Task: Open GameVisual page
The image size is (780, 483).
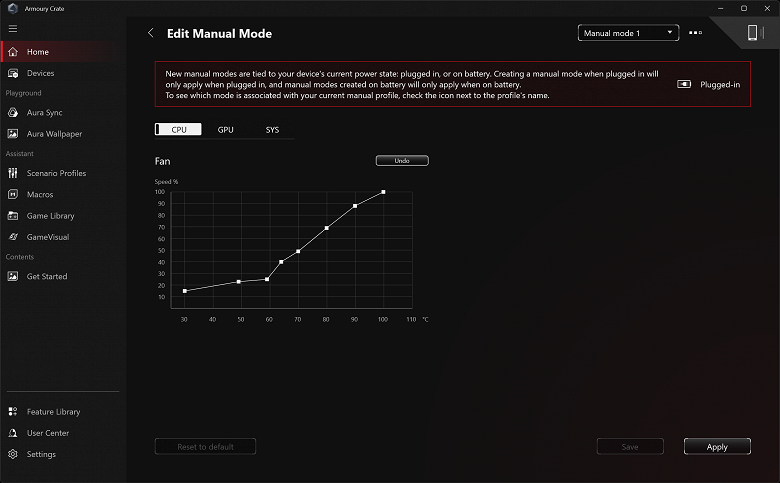Action: pos(63,237)
